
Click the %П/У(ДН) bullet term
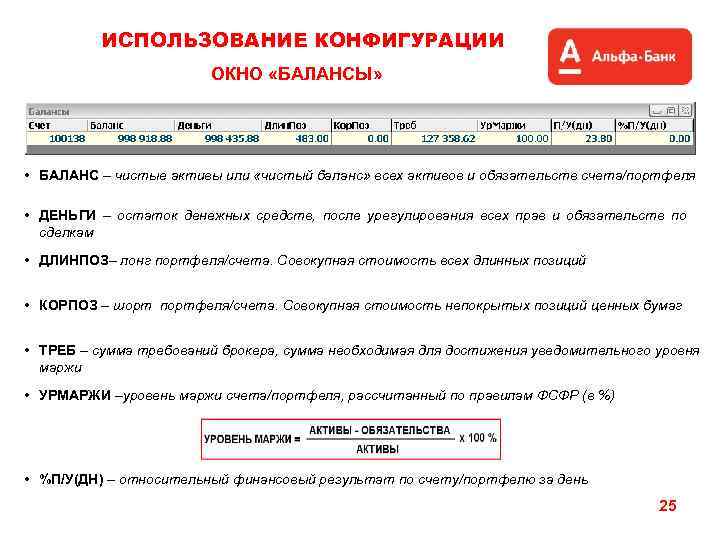point(71,480)
